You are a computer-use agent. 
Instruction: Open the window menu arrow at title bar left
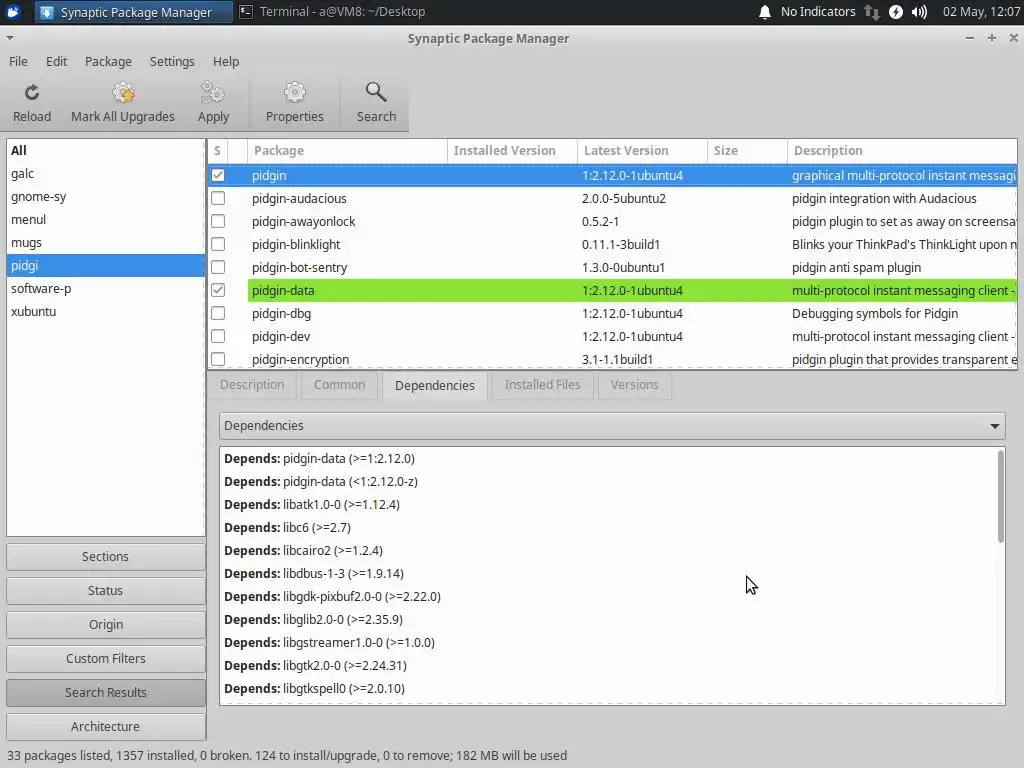(10, 38)
